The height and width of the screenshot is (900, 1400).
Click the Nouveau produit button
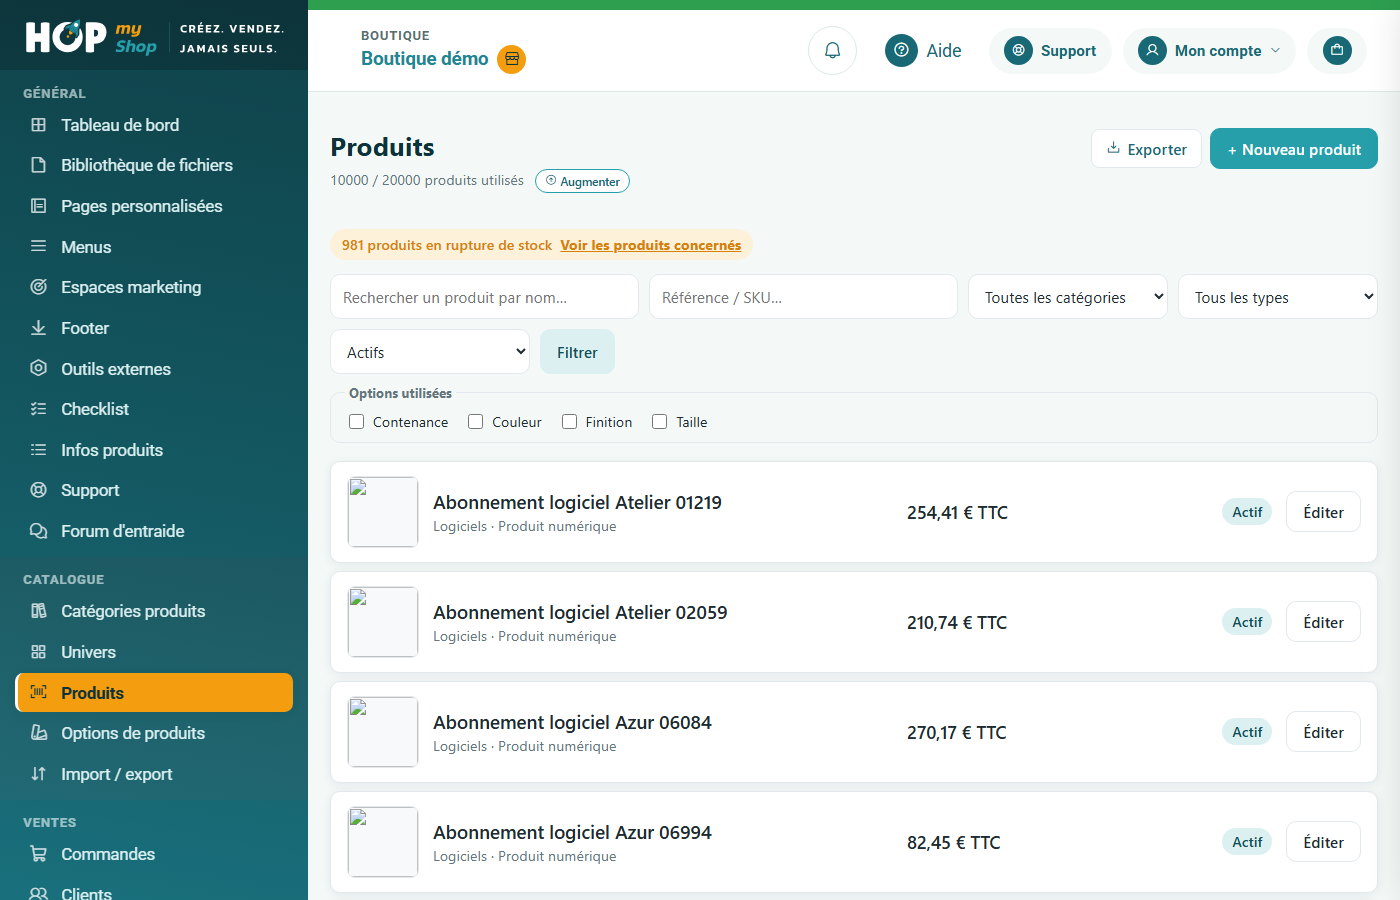[x=1294, y=149]
